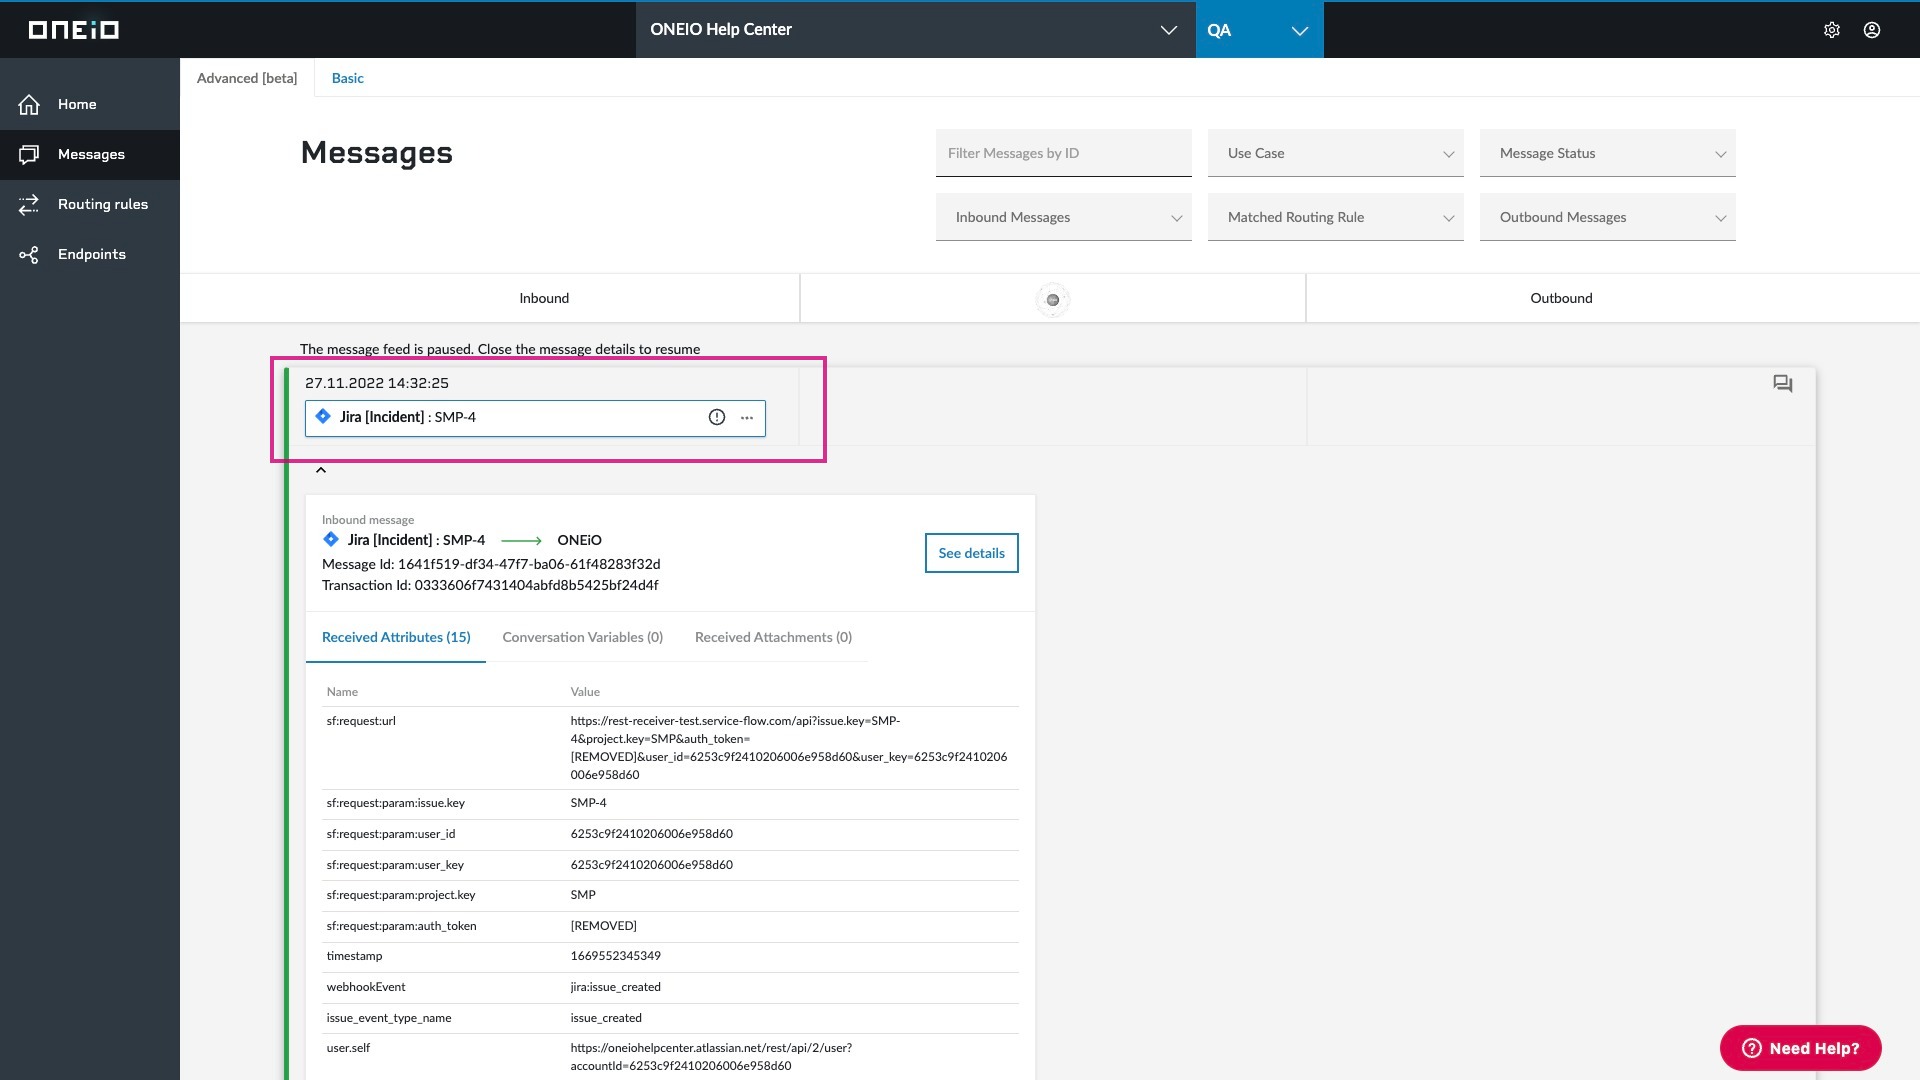Select the Conversation Variables (0) tab
The image size is (1920, 1080).
pyautogui.click(x=582, y=638)
